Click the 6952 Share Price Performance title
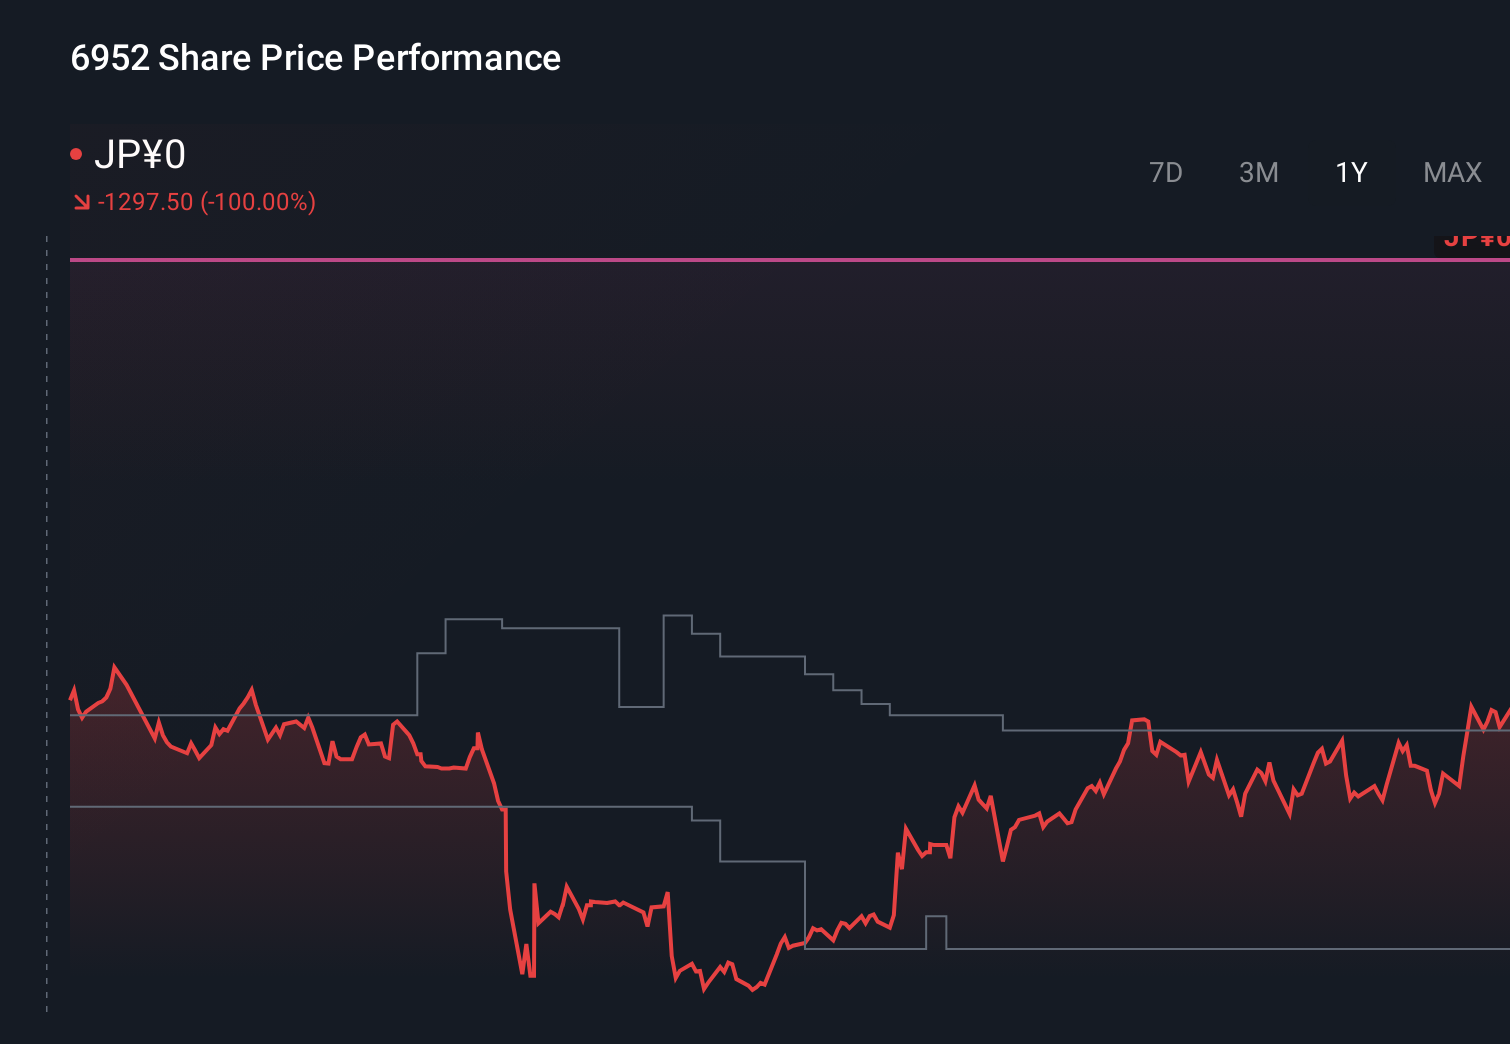Screen dimensions: 1510x1044 pos(314,58)
